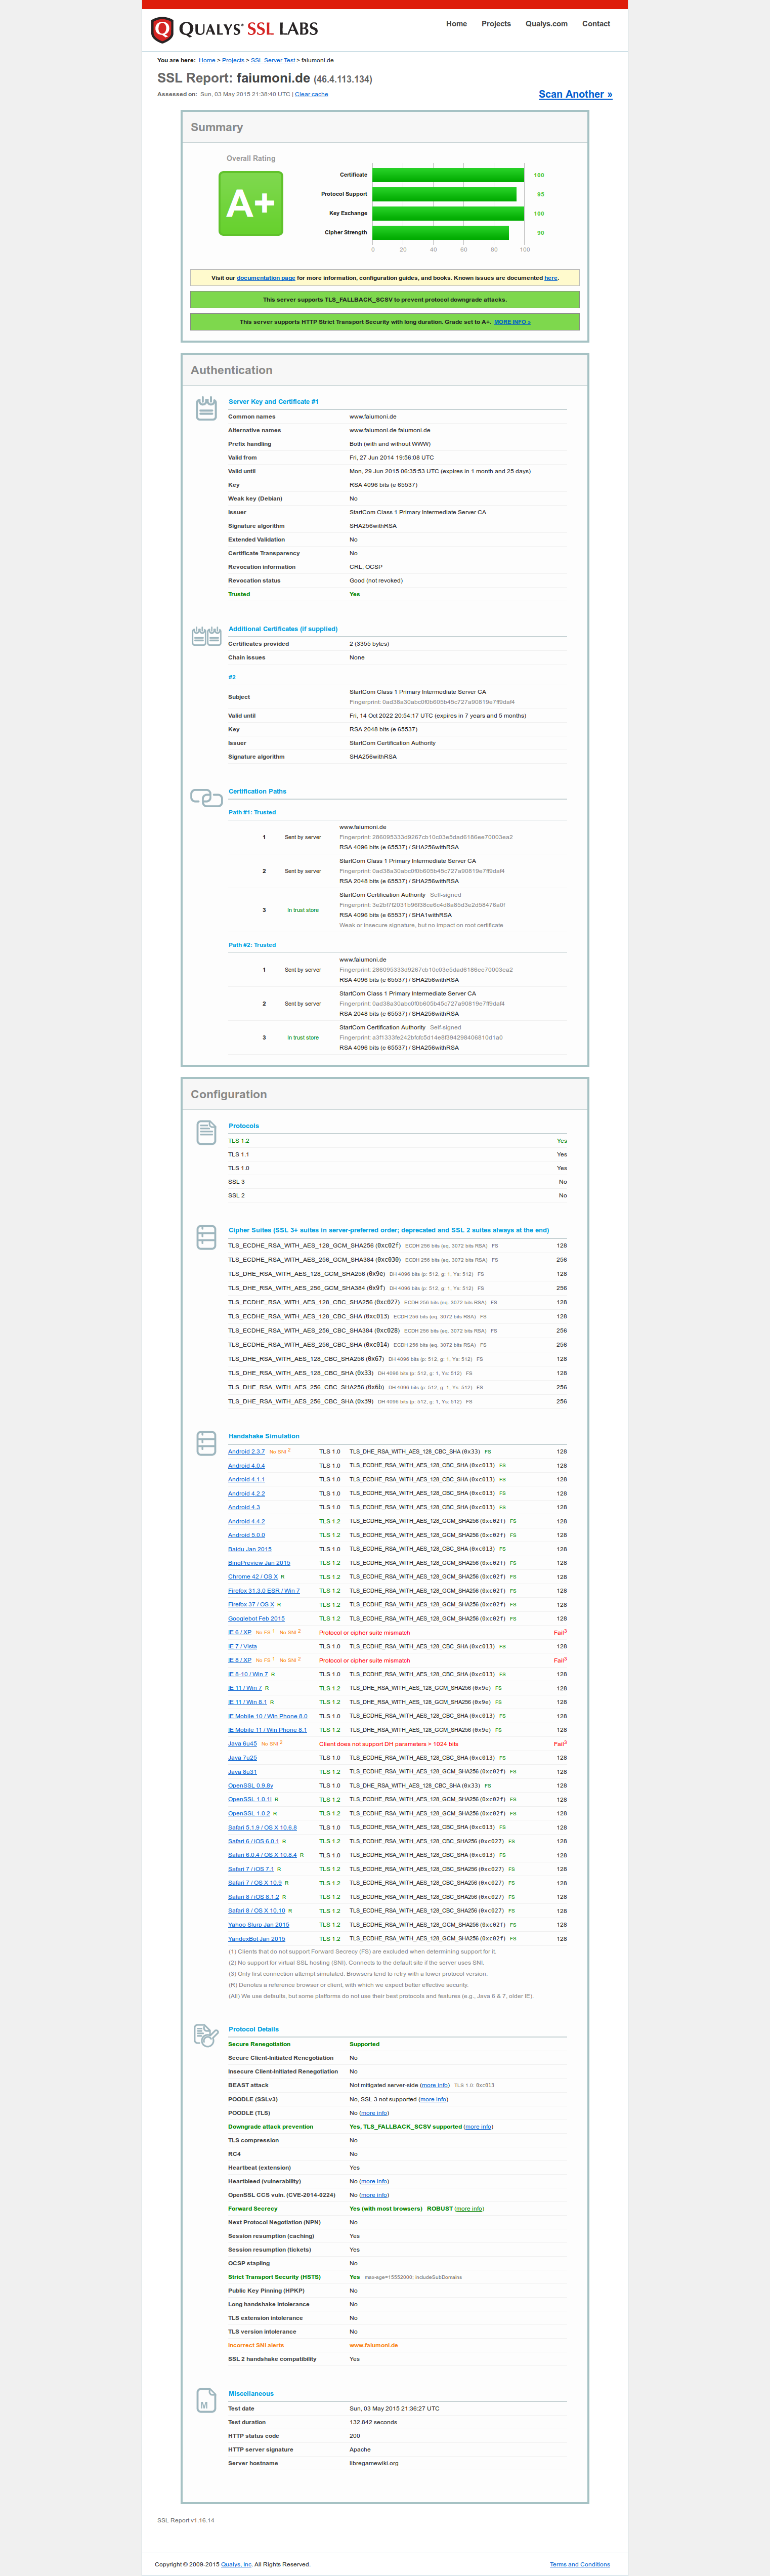Viewport: 770px width, 2576px height.
Task: Open the Android 2.3.7 handshake link
Action: [x=246, y=1451]
